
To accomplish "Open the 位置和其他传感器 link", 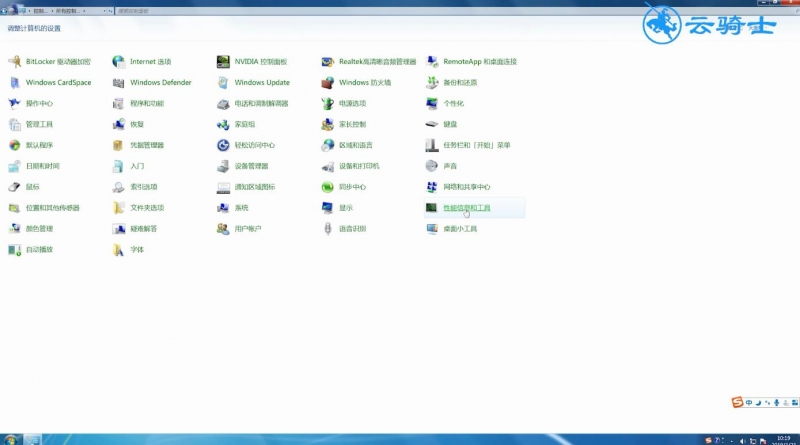I will (x=53, y=208).
